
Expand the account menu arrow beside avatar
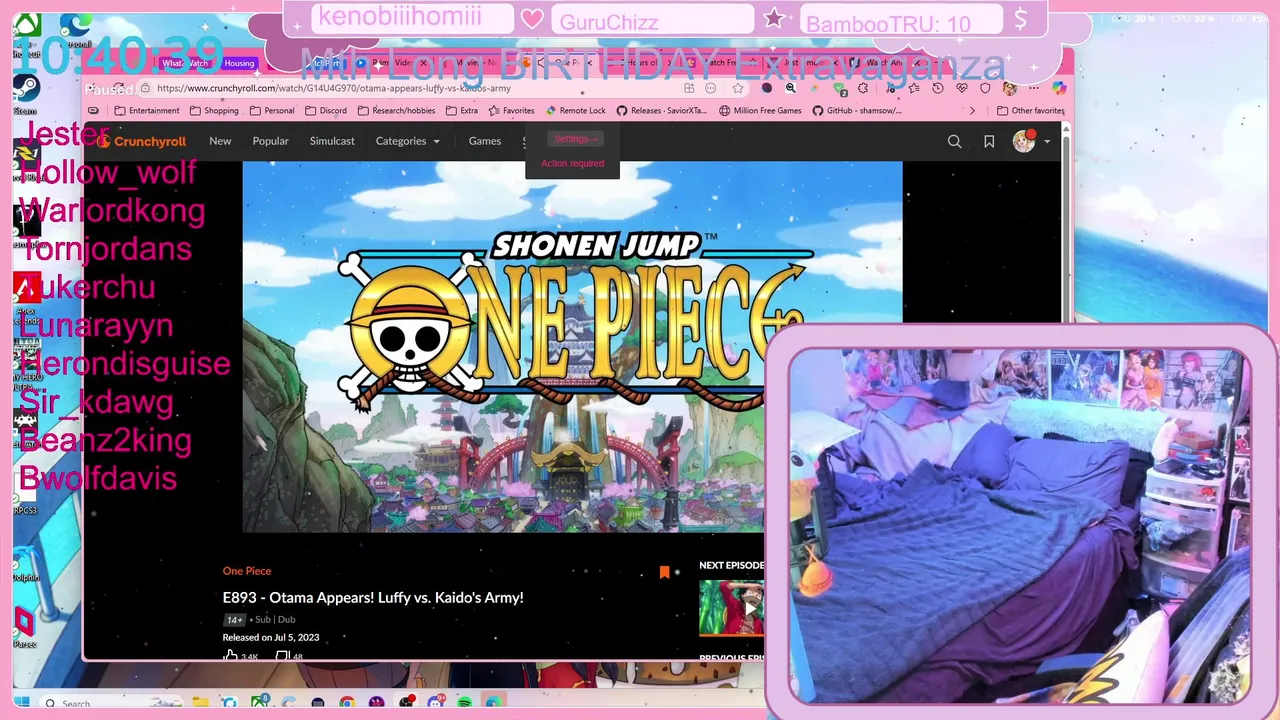[1047, 142]
